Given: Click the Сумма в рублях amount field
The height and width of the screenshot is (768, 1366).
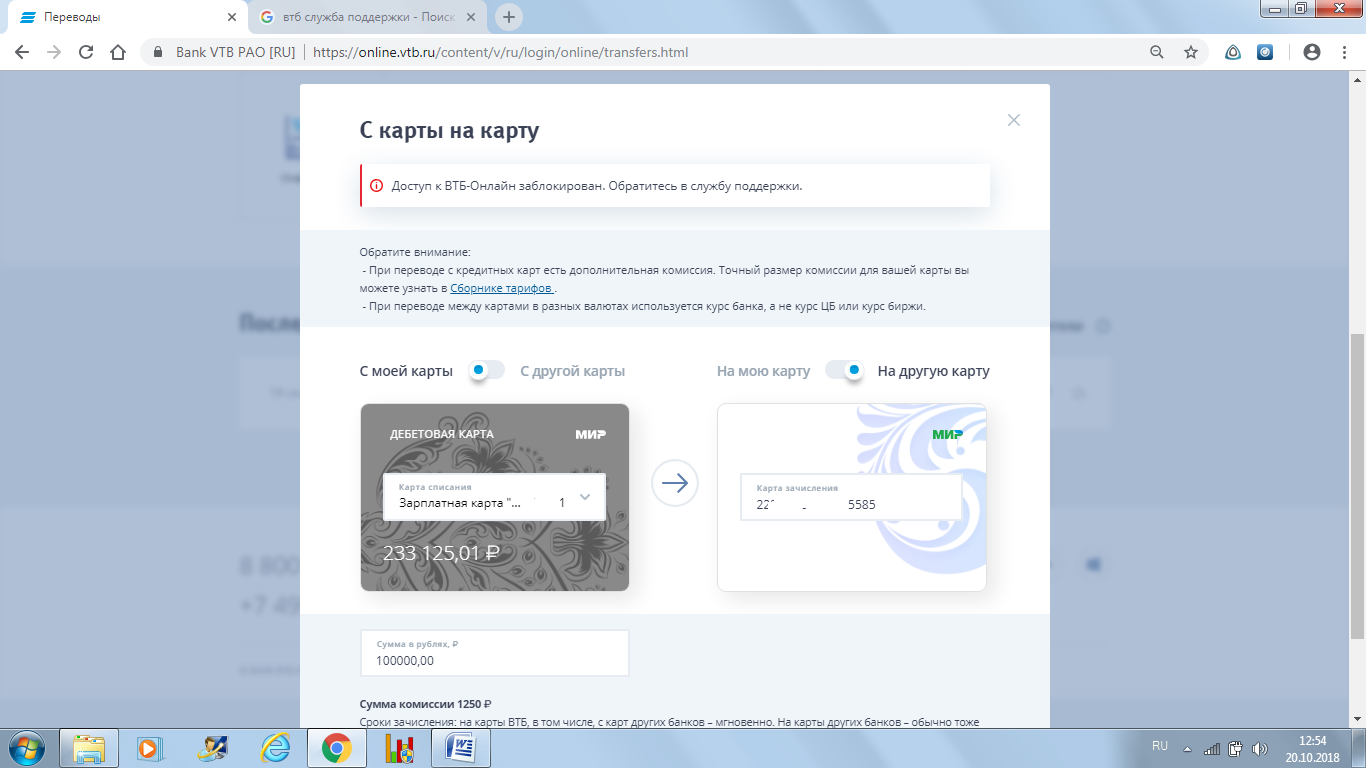Looking at the screenshot, I should (494, 653).
